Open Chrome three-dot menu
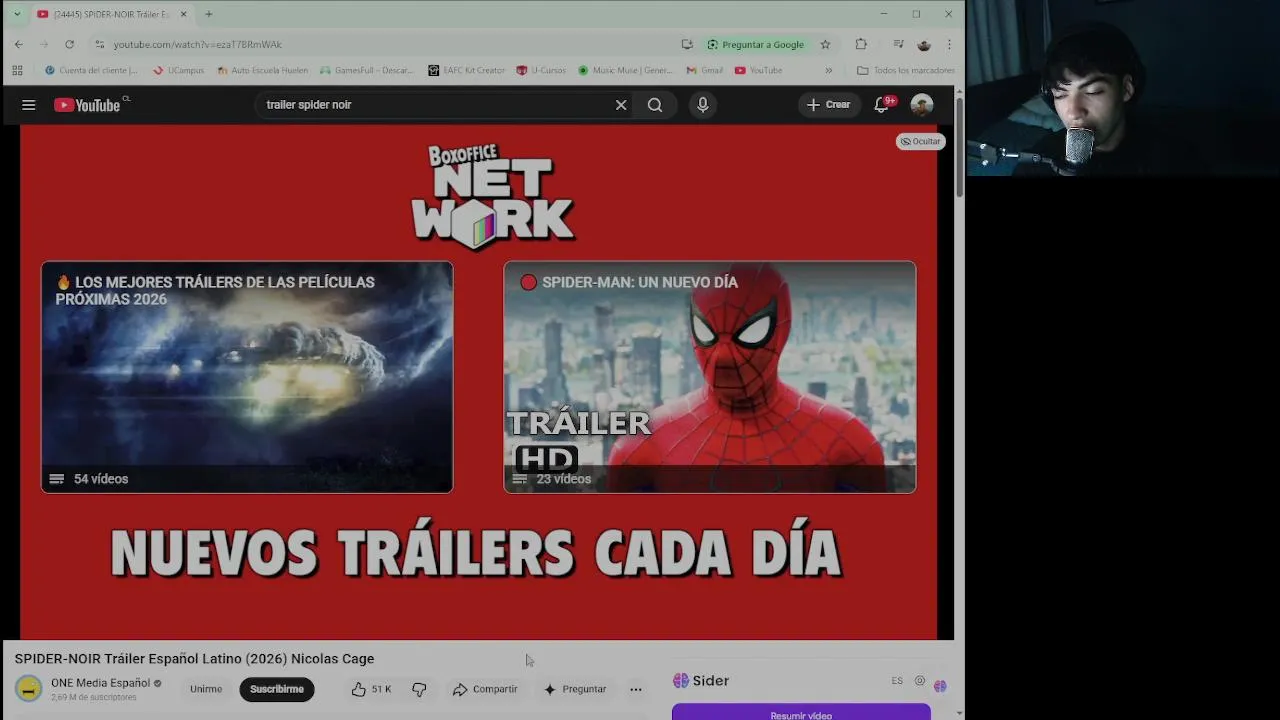This screenshot has height=720, width=1280. (x=949, y=44)
